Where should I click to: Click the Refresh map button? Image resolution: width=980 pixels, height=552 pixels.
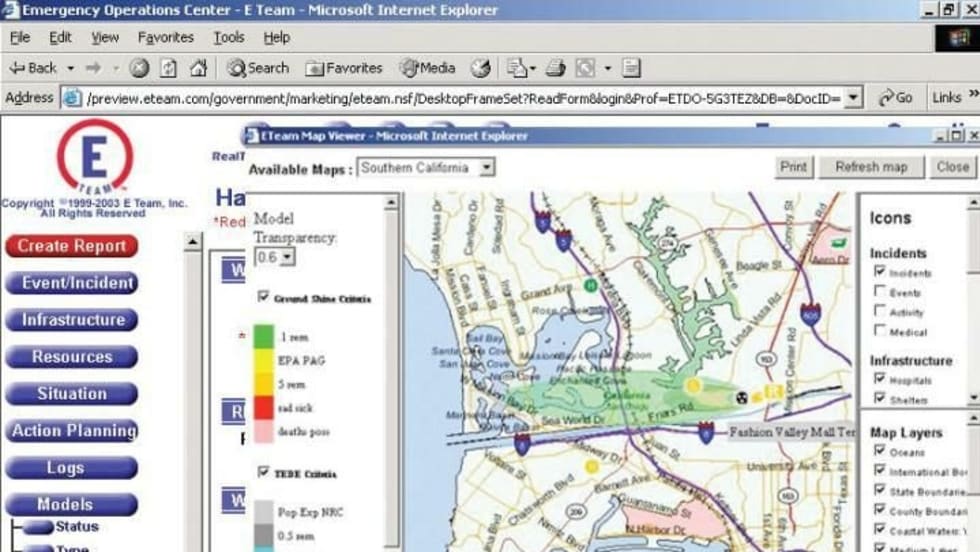[x=871, y=167]
